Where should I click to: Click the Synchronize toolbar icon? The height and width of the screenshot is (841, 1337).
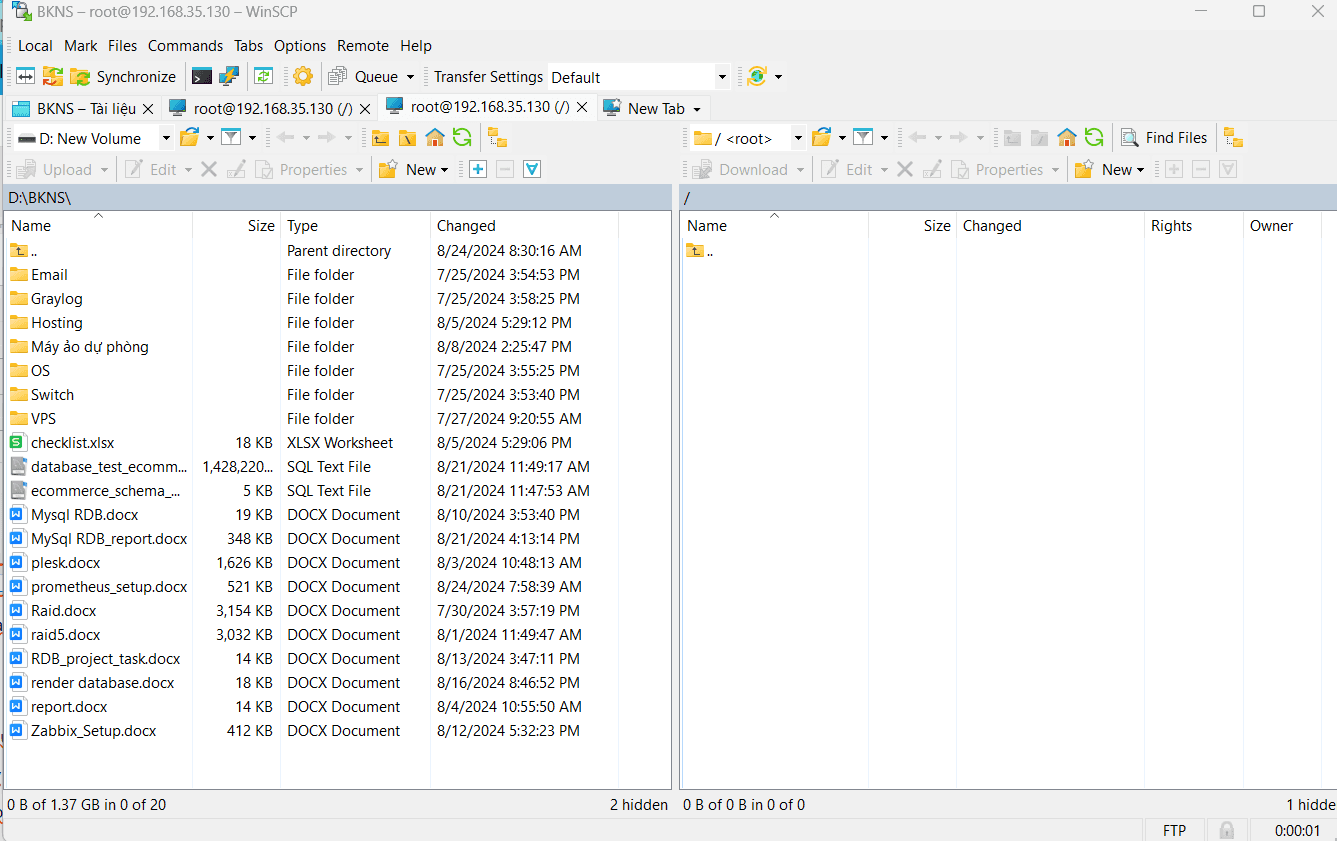[x=123, y=76]
